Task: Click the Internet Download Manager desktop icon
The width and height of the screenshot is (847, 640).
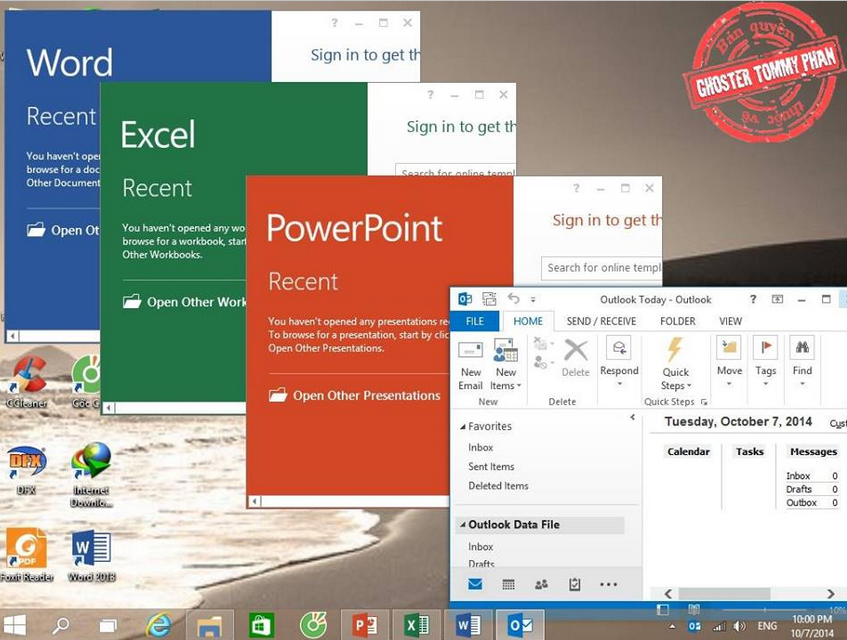Action: pyautogui.click(x=91, y=474)
